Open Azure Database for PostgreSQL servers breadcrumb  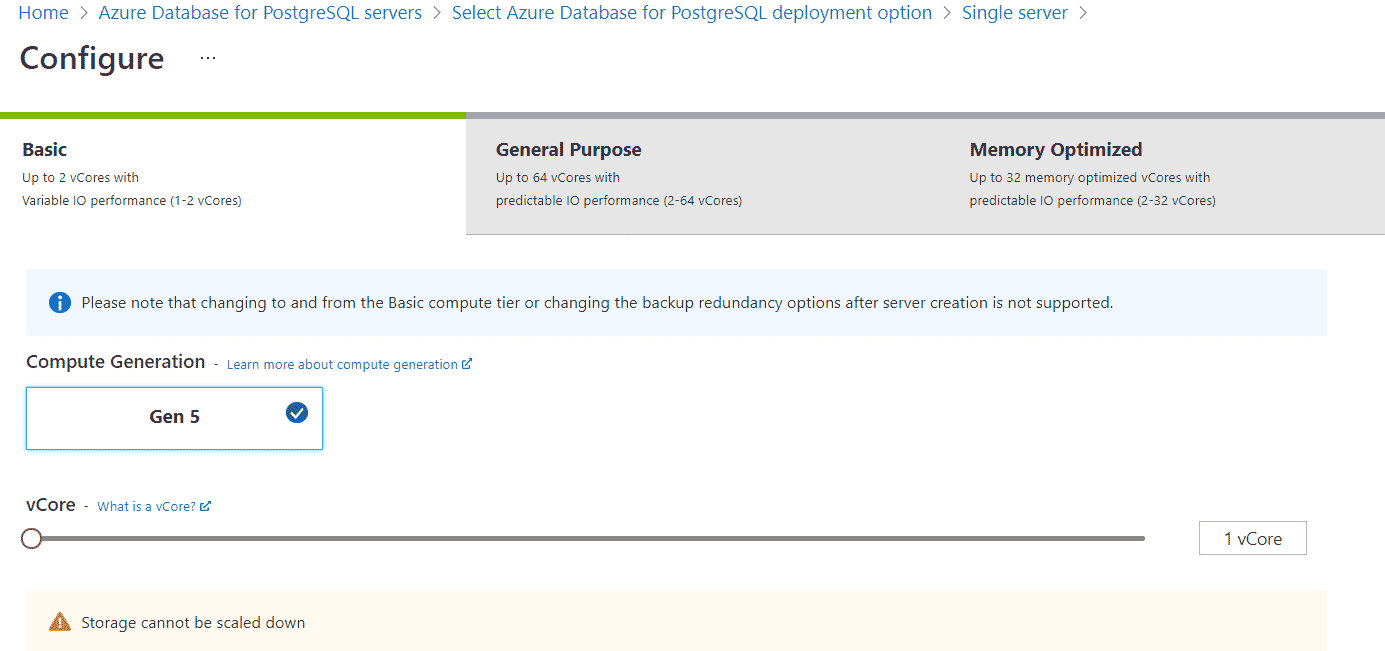(x=260, y=12)
